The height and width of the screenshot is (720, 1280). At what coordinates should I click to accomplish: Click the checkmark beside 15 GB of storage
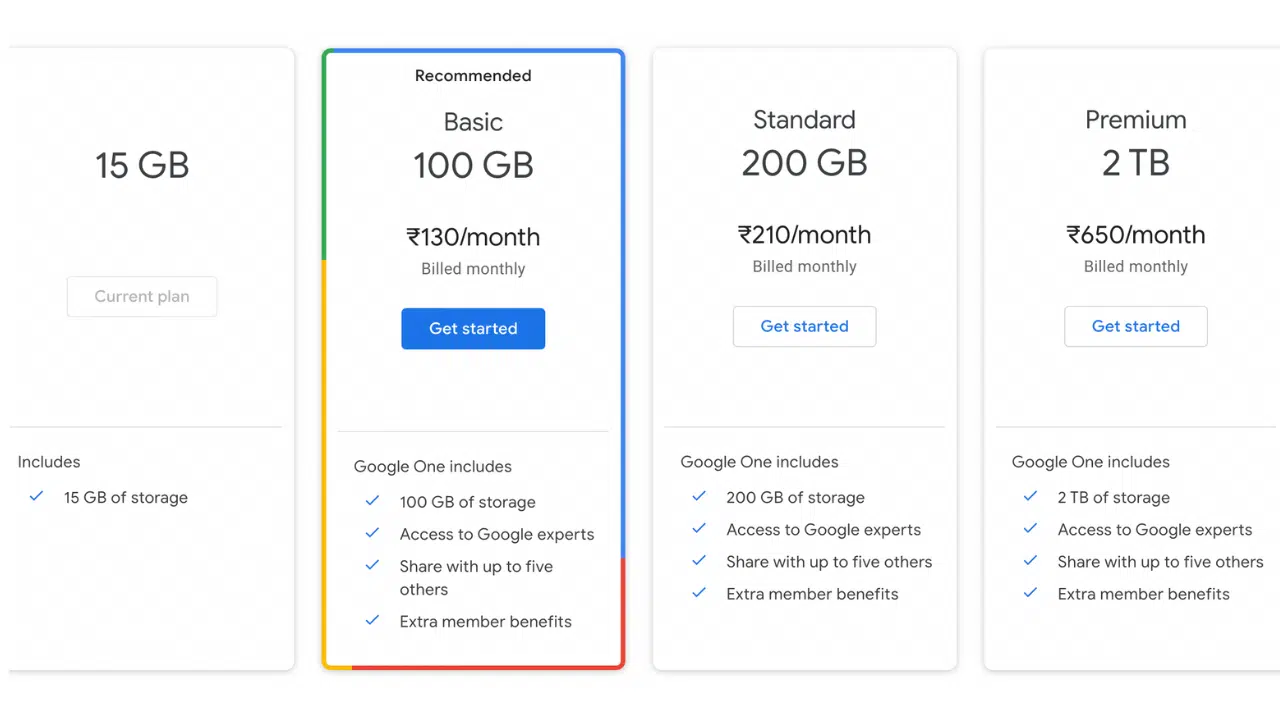click(x=36, y=497)
